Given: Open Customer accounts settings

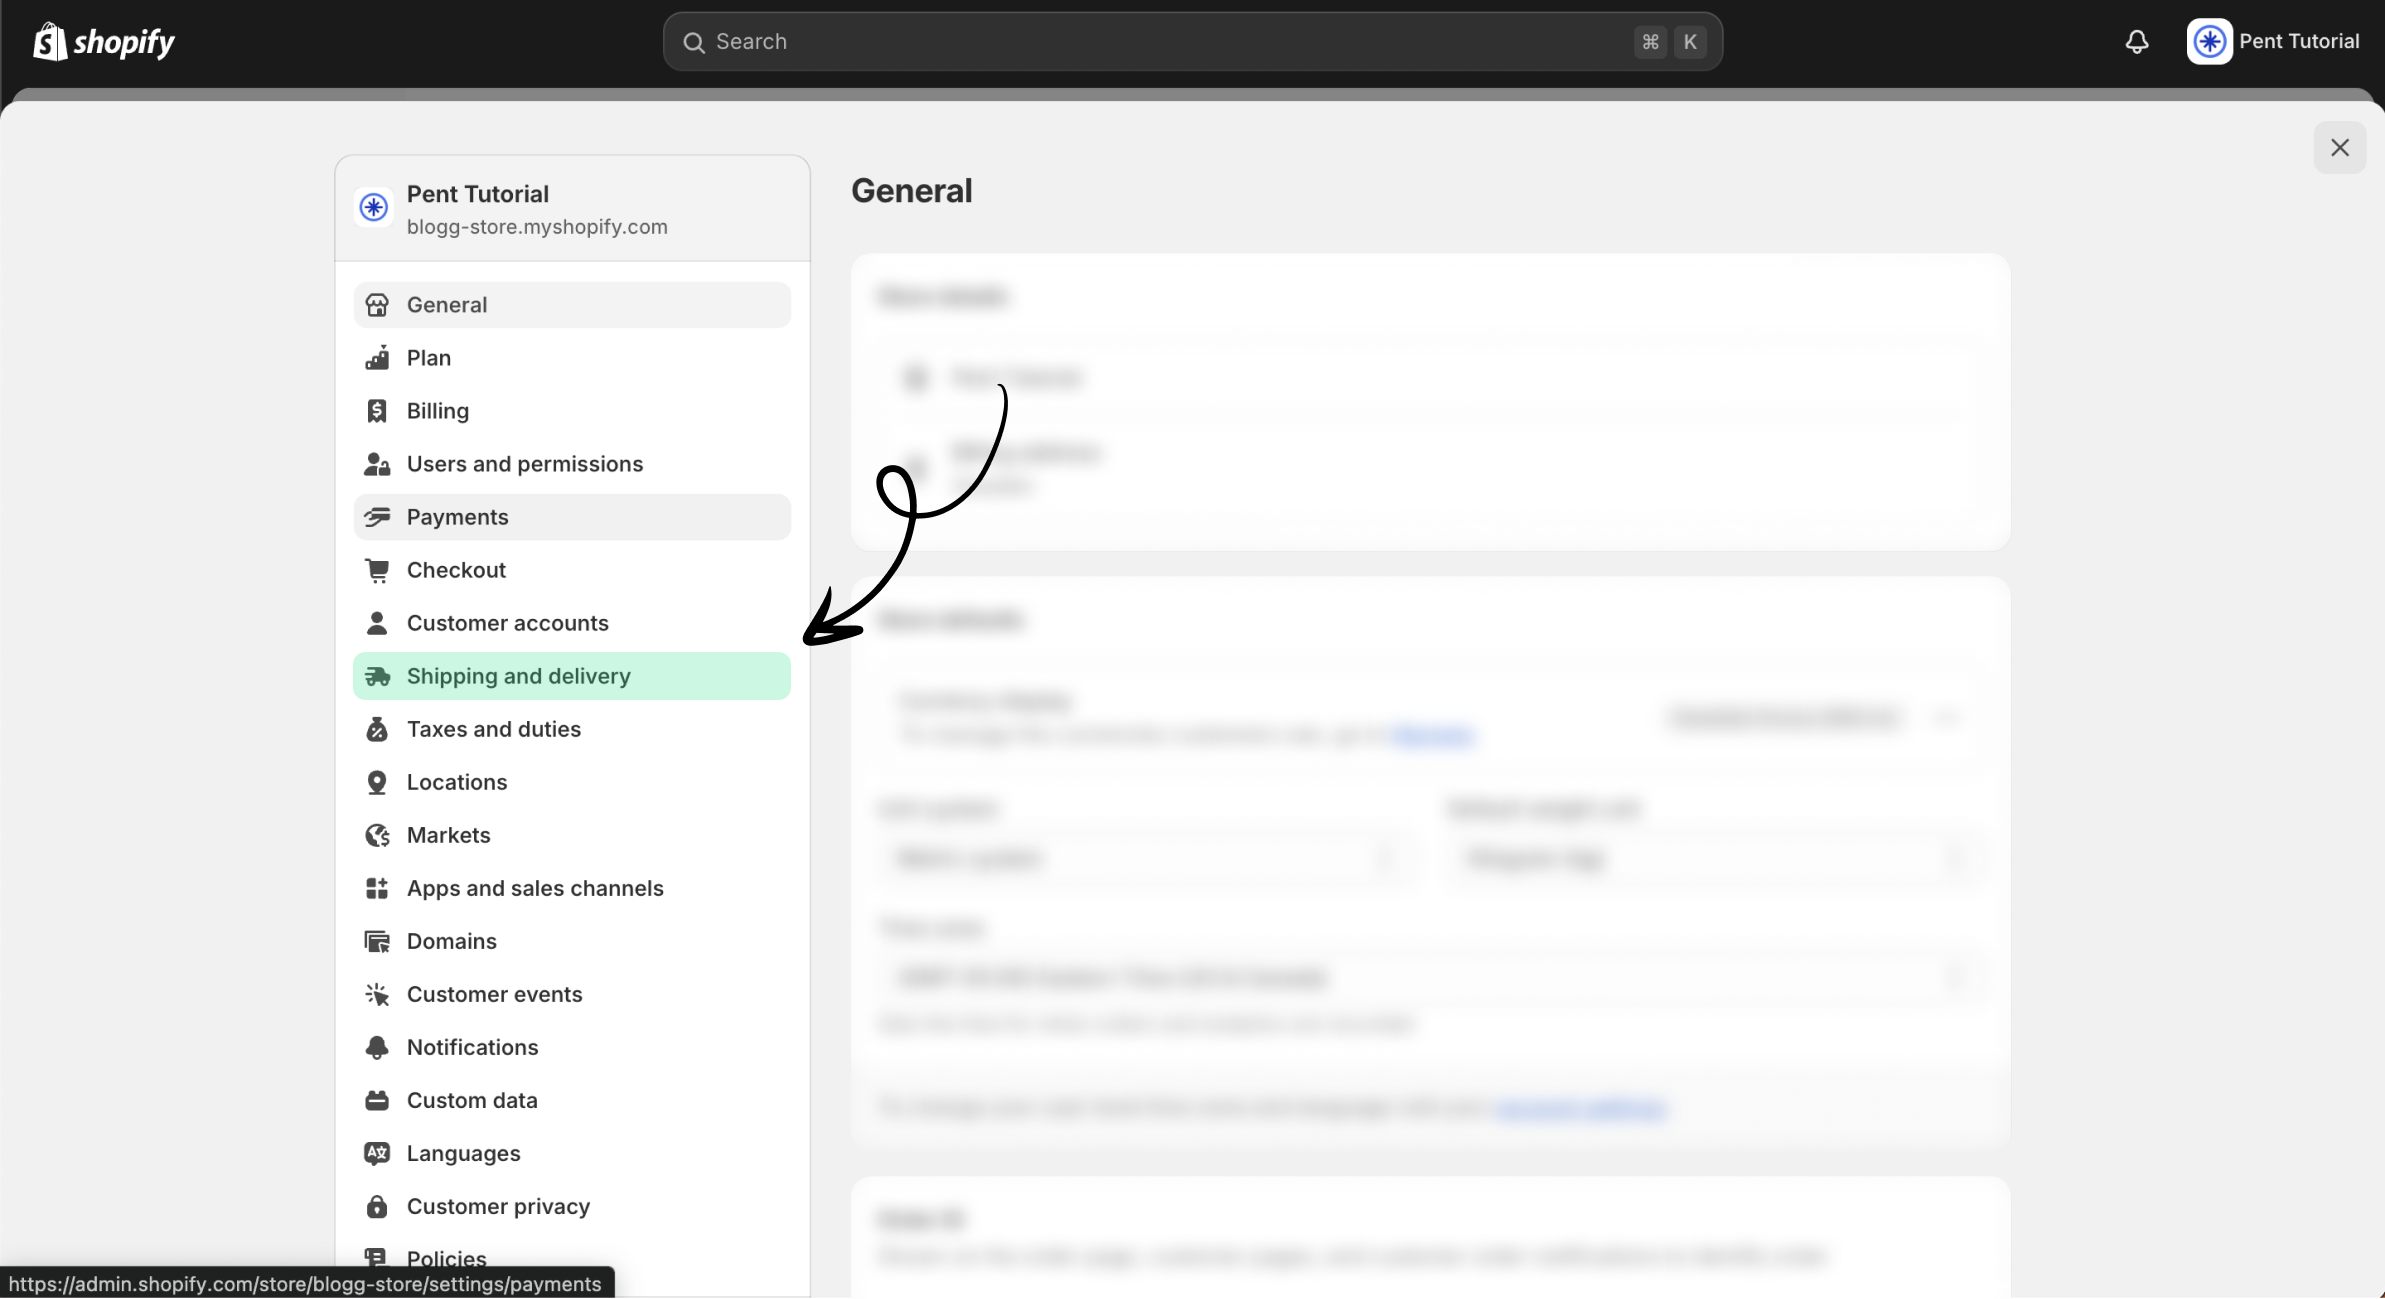Looking at the screenshot, I should click(x=572, y=623).
